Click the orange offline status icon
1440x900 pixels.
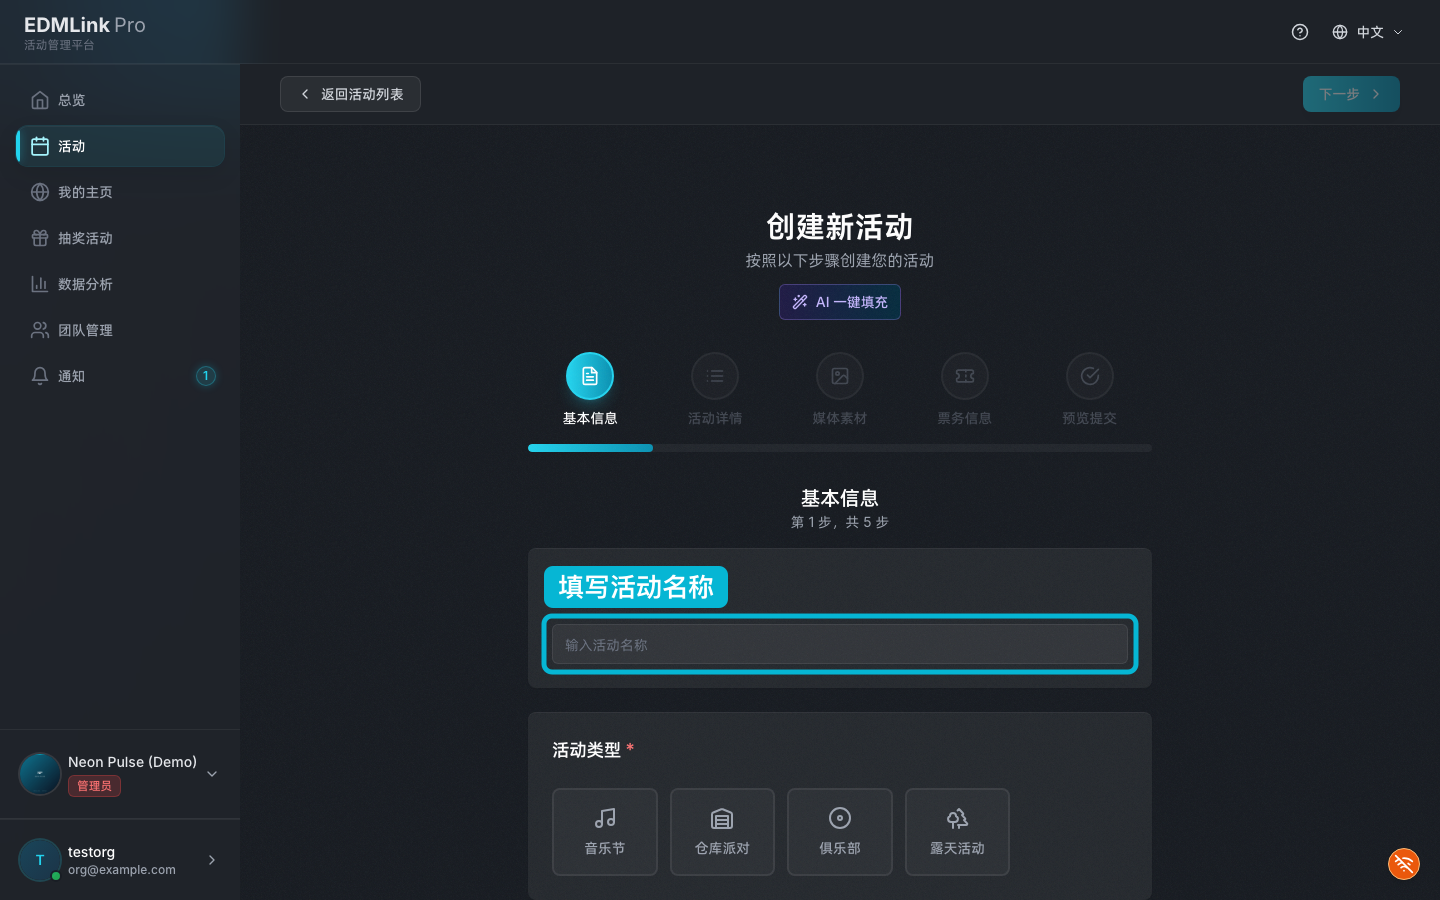[1404, 864]
